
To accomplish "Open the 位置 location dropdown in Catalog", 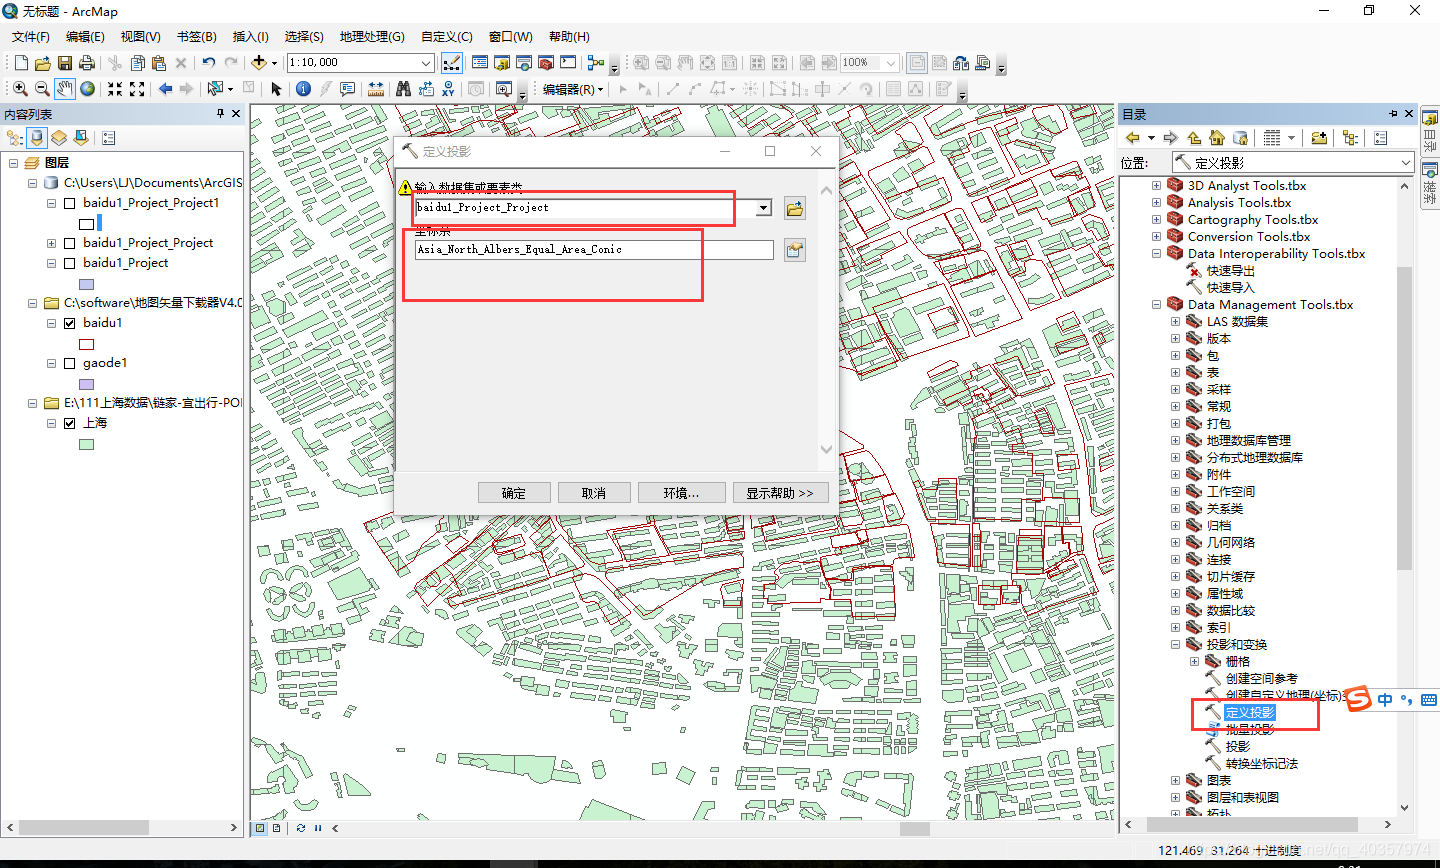I will (x=1406, y=163).
